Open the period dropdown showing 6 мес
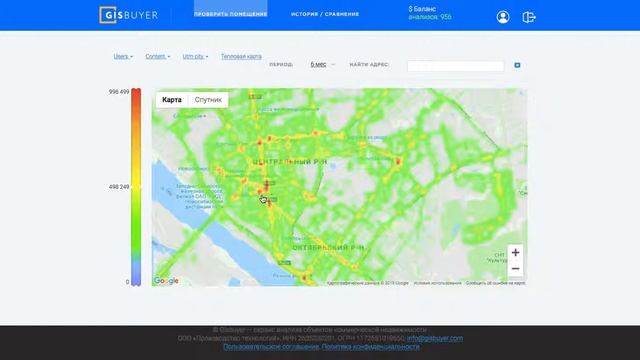The width and height of the screenshot is (640, 360). coord(322,64)
